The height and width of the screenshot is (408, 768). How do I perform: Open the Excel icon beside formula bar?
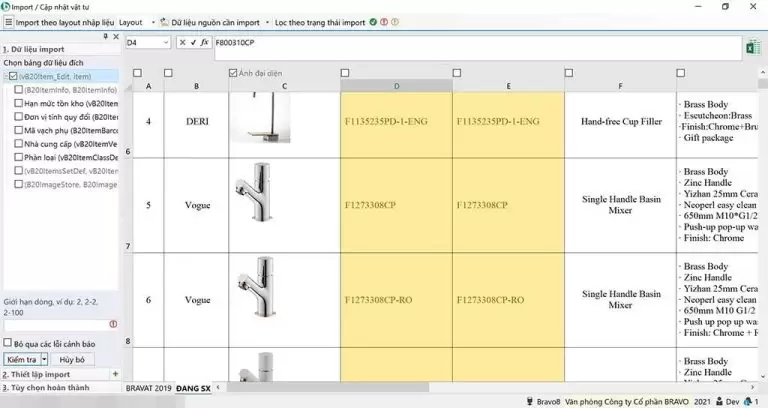pos(755,47)
